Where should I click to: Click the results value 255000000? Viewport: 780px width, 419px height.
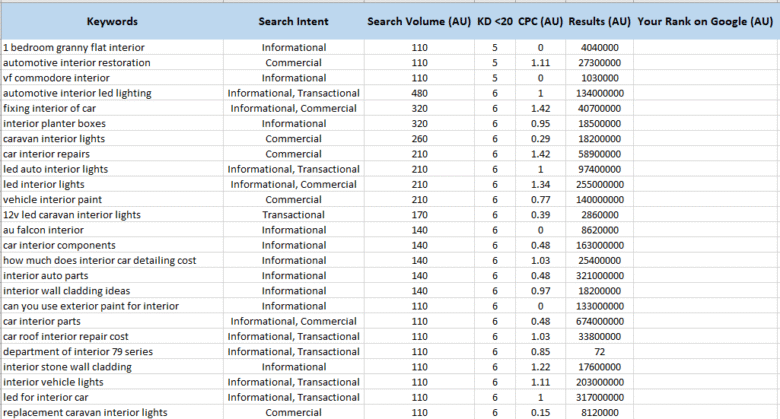[599, 185]
